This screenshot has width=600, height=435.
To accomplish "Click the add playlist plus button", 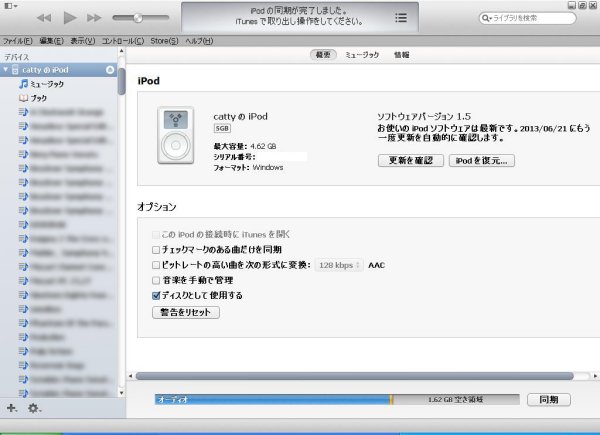I will [x=11, y=408].
